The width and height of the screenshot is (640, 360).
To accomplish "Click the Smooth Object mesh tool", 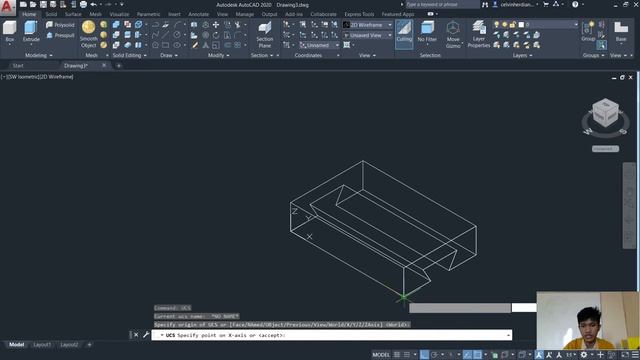I will coord(89,34).
